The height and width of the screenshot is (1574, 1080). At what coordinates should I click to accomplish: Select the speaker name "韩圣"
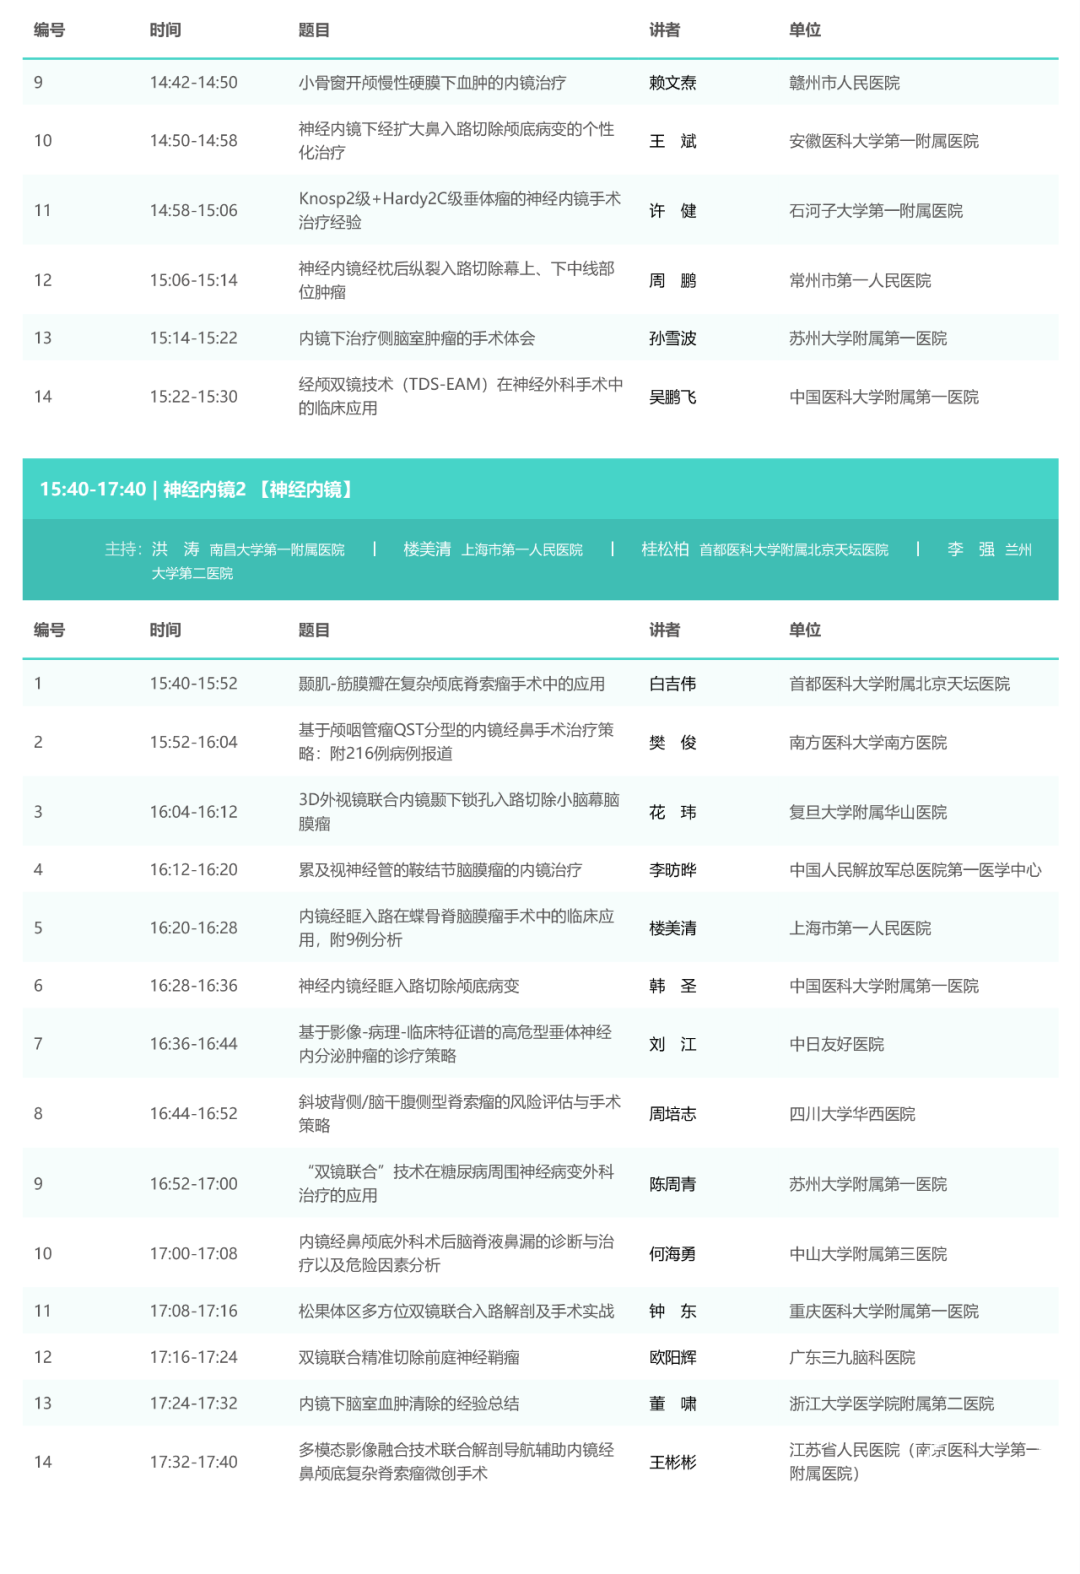[673, 986]
